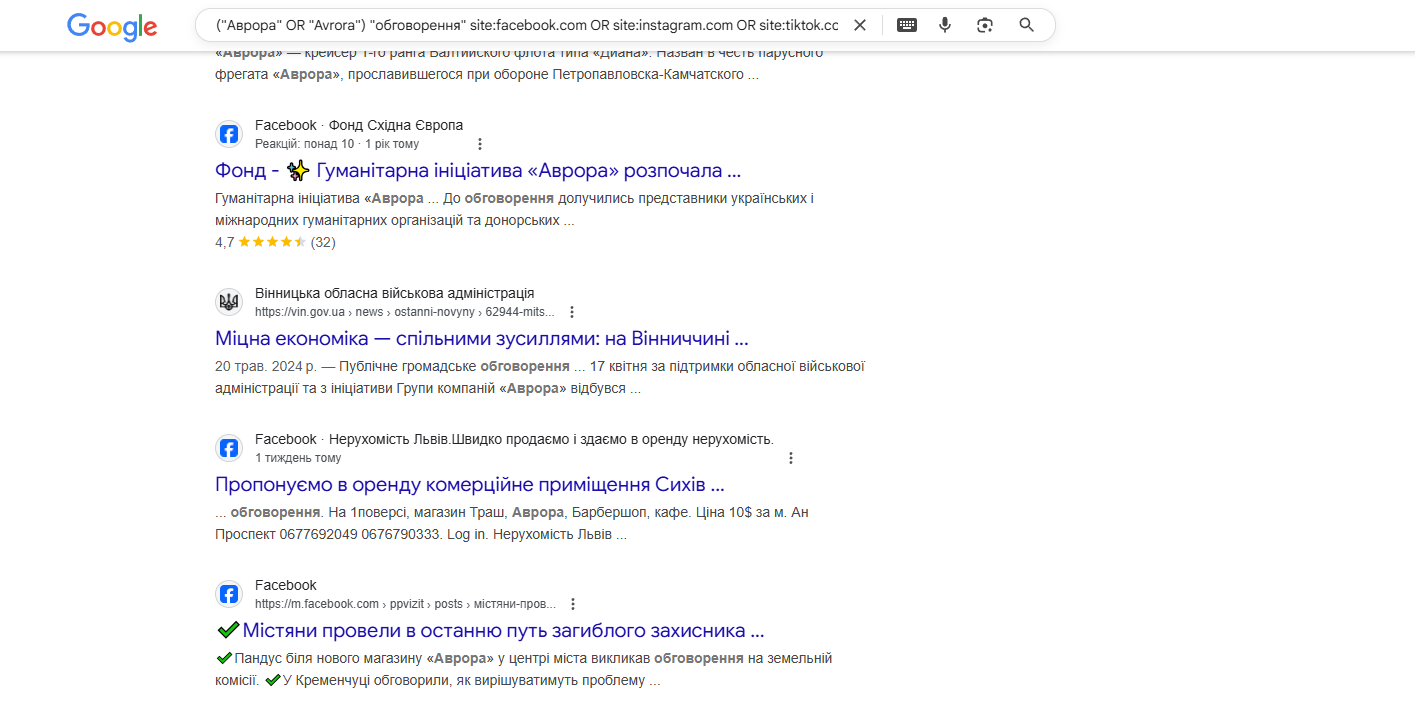Open result Пропонуємо в оренду комерційне приміщення Сихів
The width and height of the screenshot is (1415, 709).
(470, 485)
